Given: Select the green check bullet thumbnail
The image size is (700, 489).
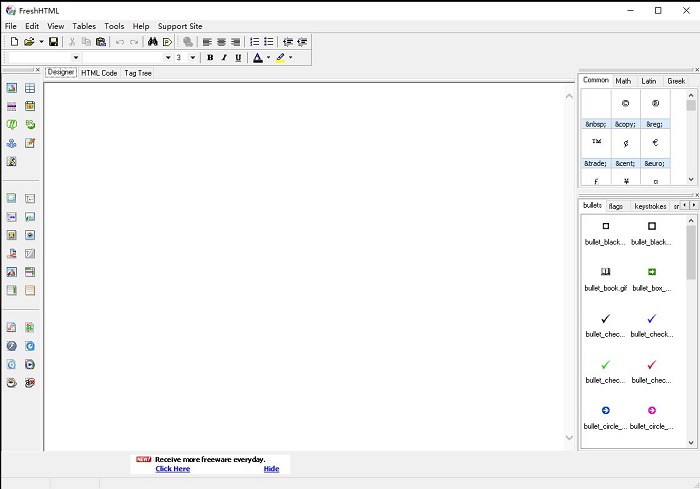Looking at the screenshot, I should [x=605, y=371].
